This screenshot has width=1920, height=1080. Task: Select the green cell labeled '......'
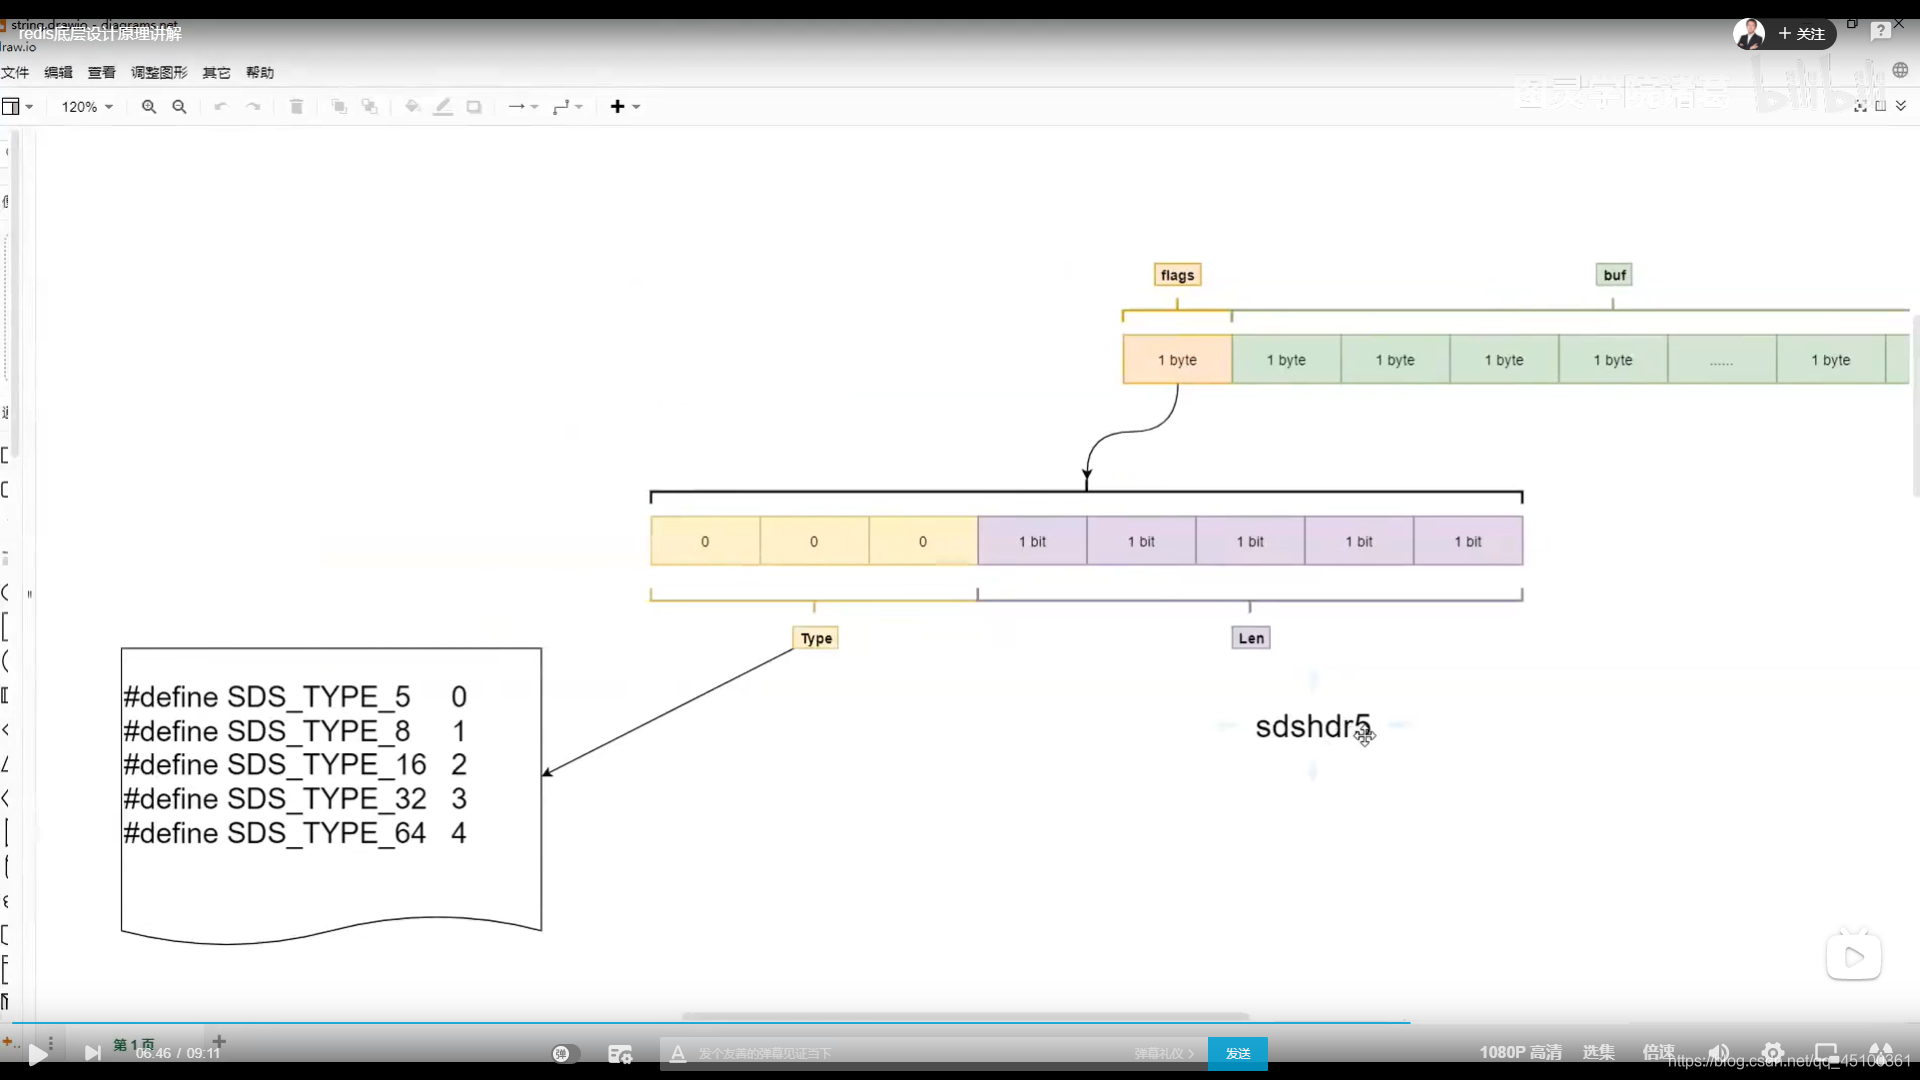tap(1722, 360)
